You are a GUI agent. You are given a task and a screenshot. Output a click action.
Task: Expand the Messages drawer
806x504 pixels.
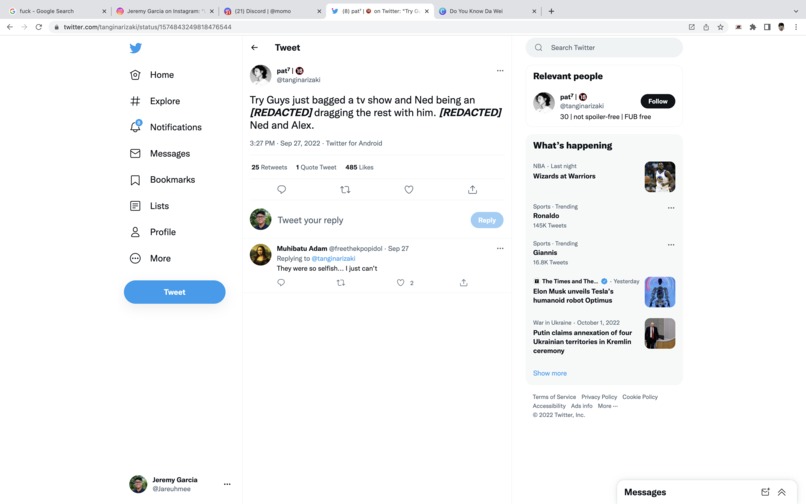coord(782,492)
